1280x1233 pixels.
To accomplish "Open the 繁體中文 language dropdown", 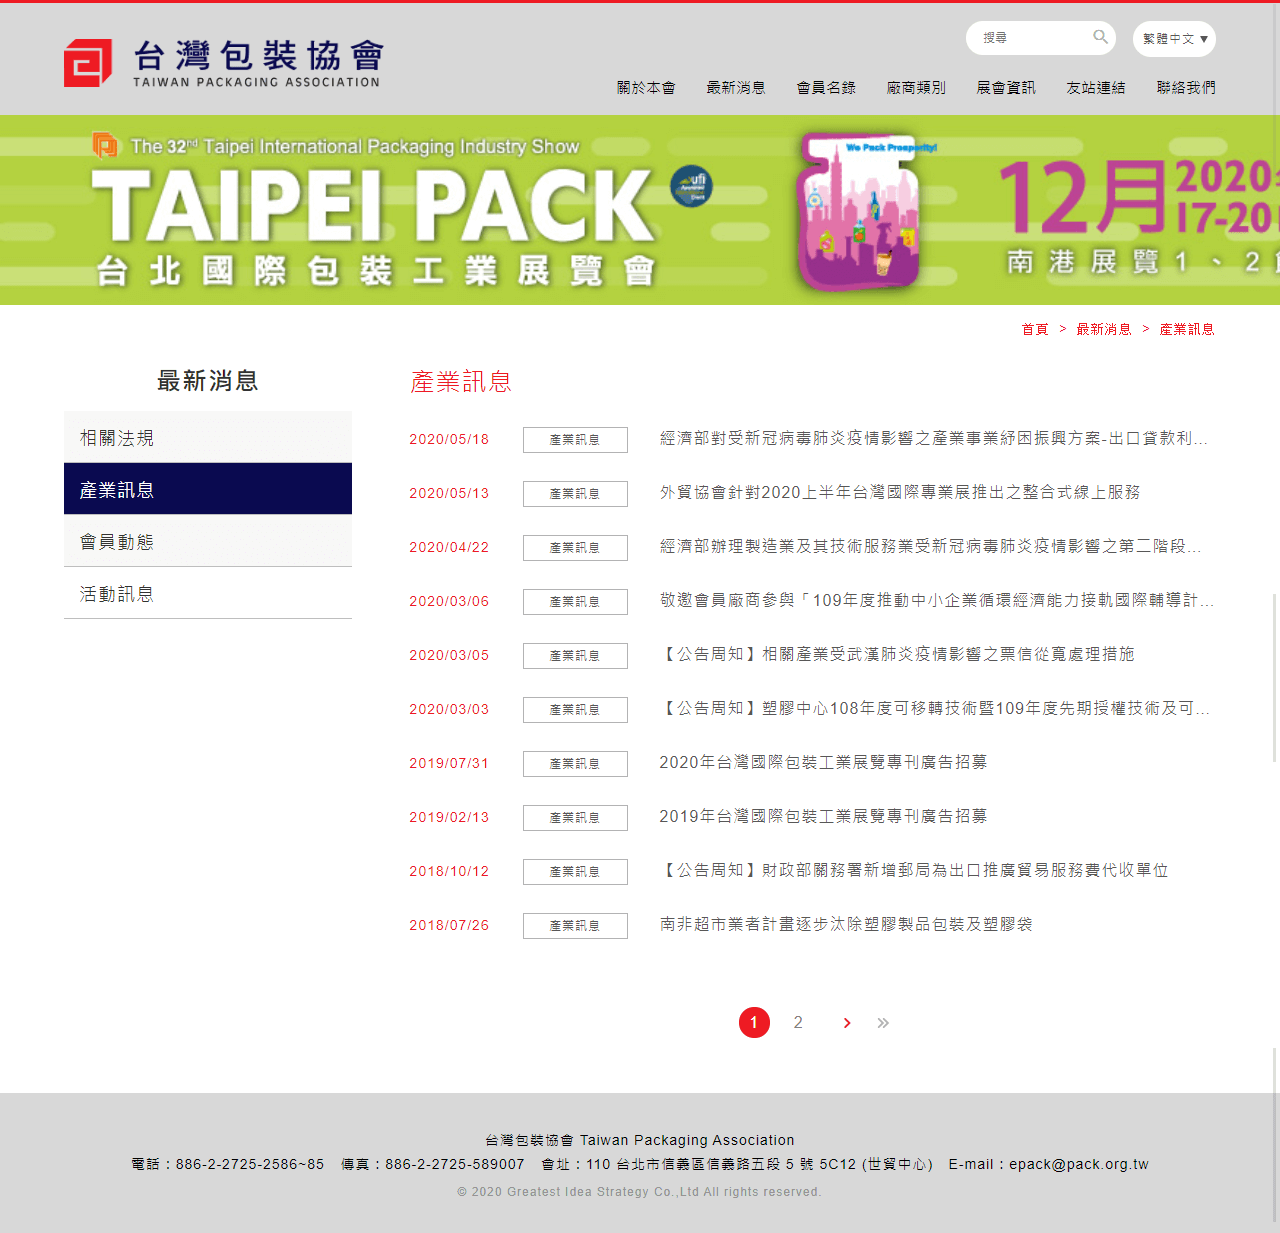I will pyautogui.click(x=1174, y=39).
